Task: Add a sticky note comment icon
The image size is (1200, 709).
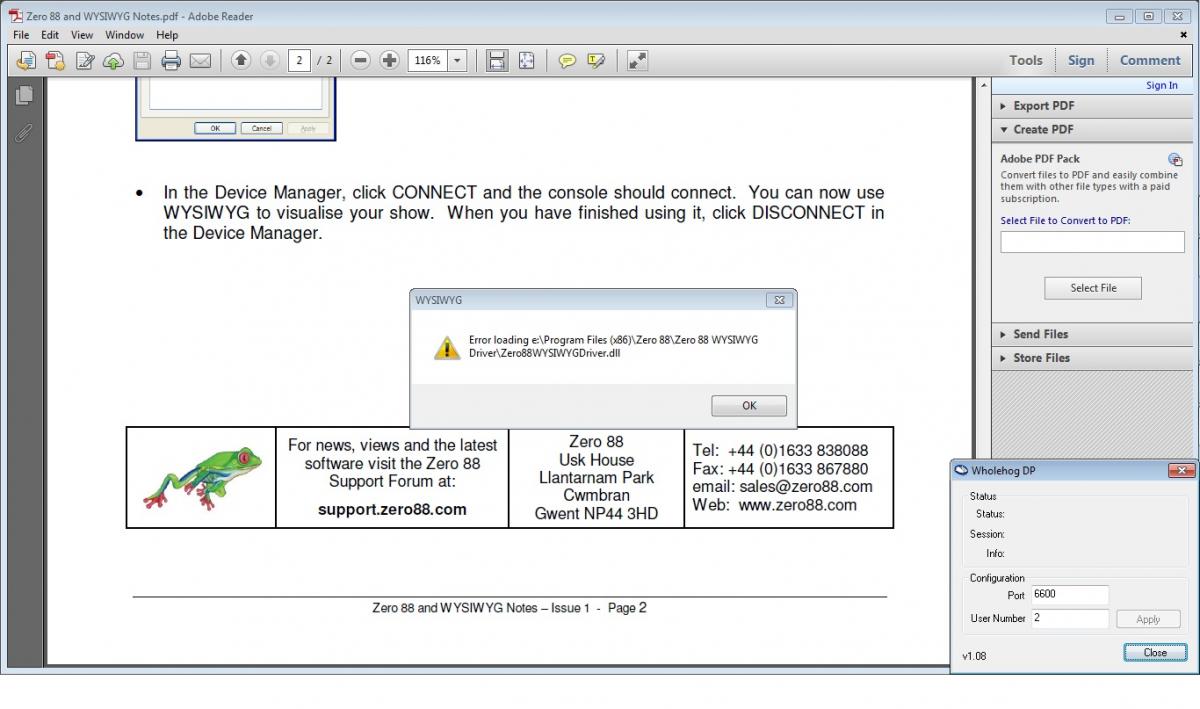Action: click(x=567, y=61)
